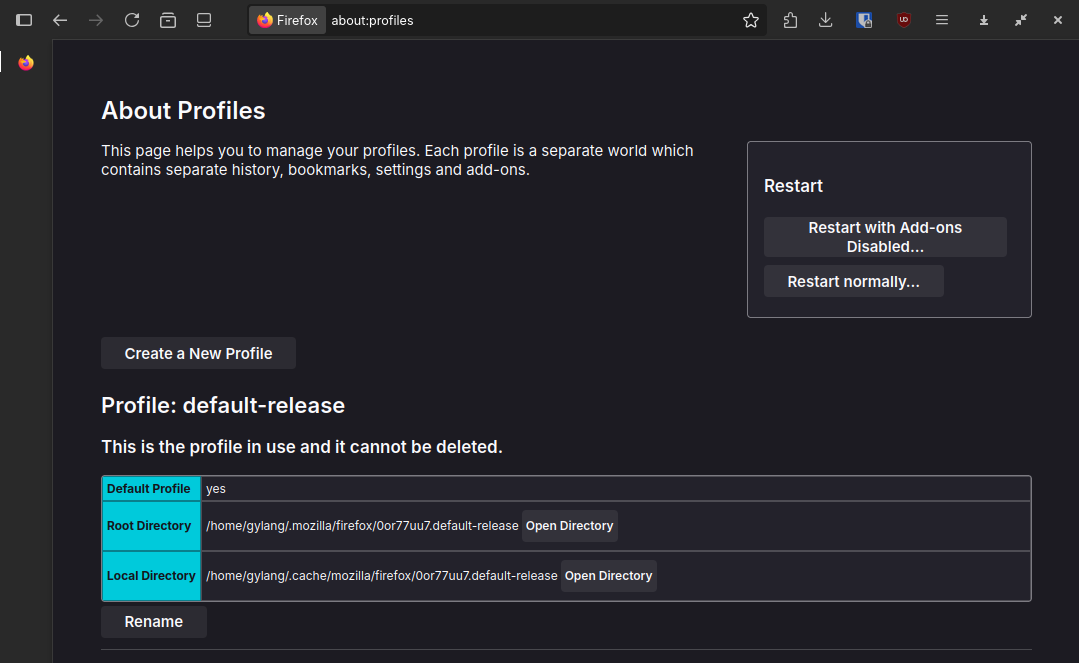This screenshot has width=1079, height=663.
Task: Click the address bar showing about:profiles
Action: (450, 19)
